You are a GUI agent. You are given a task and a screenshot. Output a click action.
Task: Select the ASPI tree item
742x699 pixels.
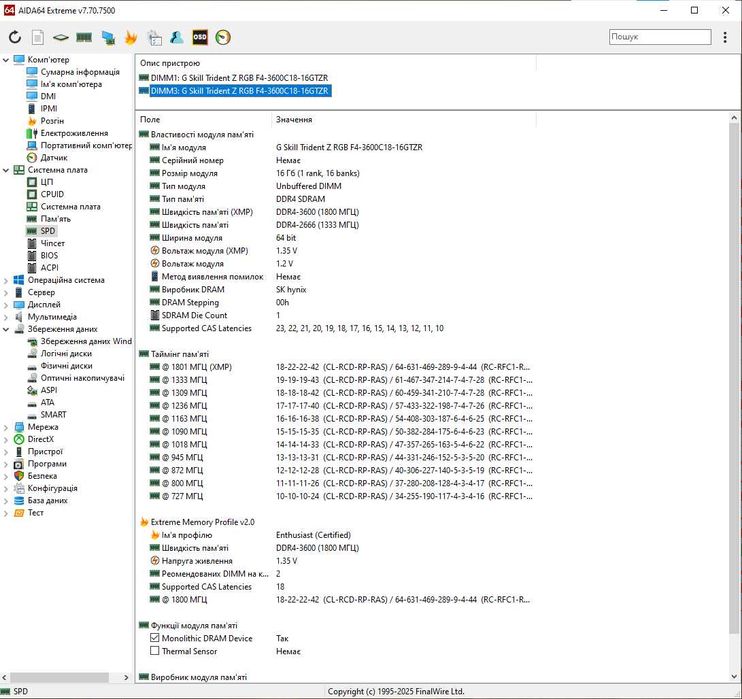point(49,390)
